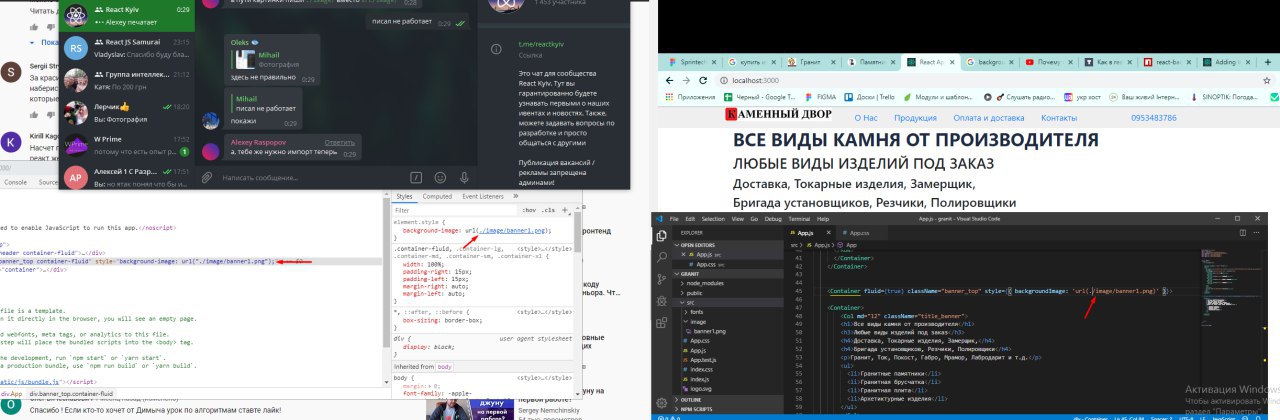Open Source Control view in VS Code
The image size is (1280, 420).
pyautogui.click(x=661, y=278)
